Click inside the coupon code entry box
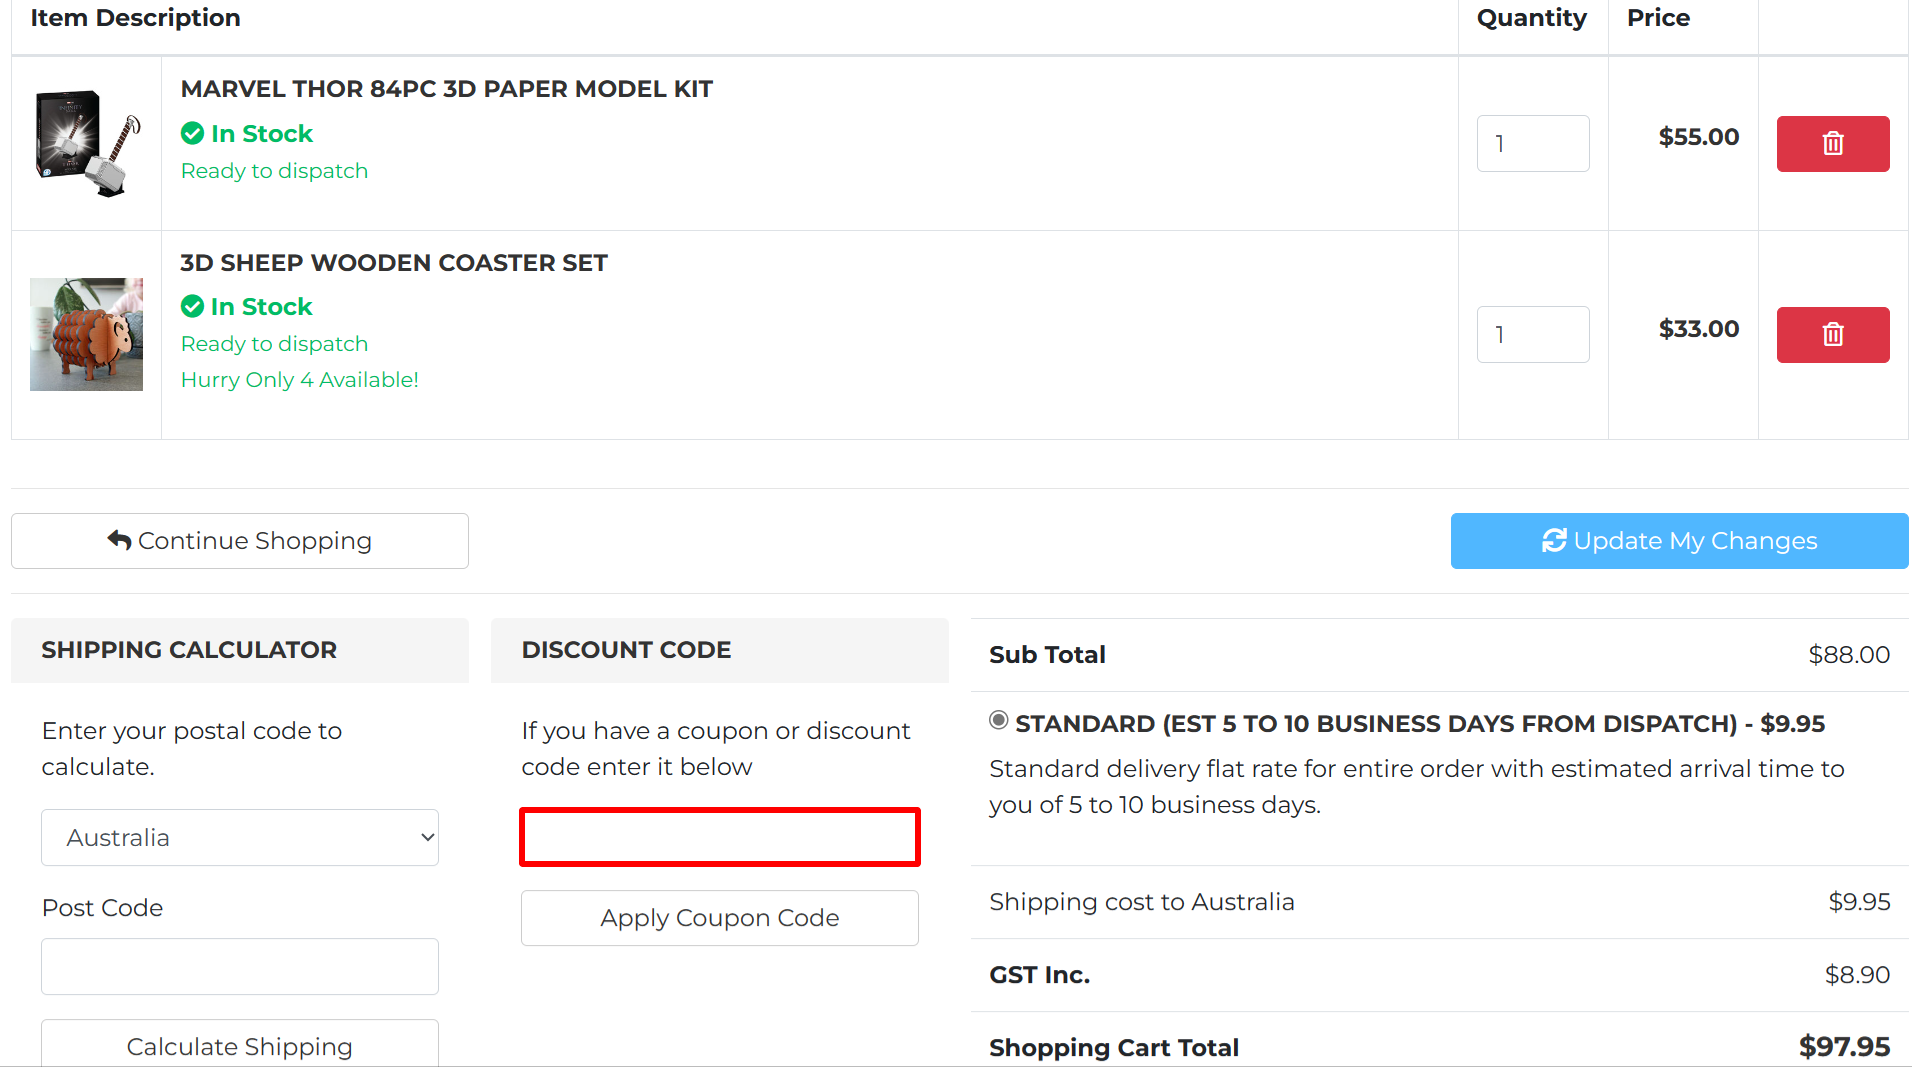This screenshot has width=1912, height=1067. (719, 837)
